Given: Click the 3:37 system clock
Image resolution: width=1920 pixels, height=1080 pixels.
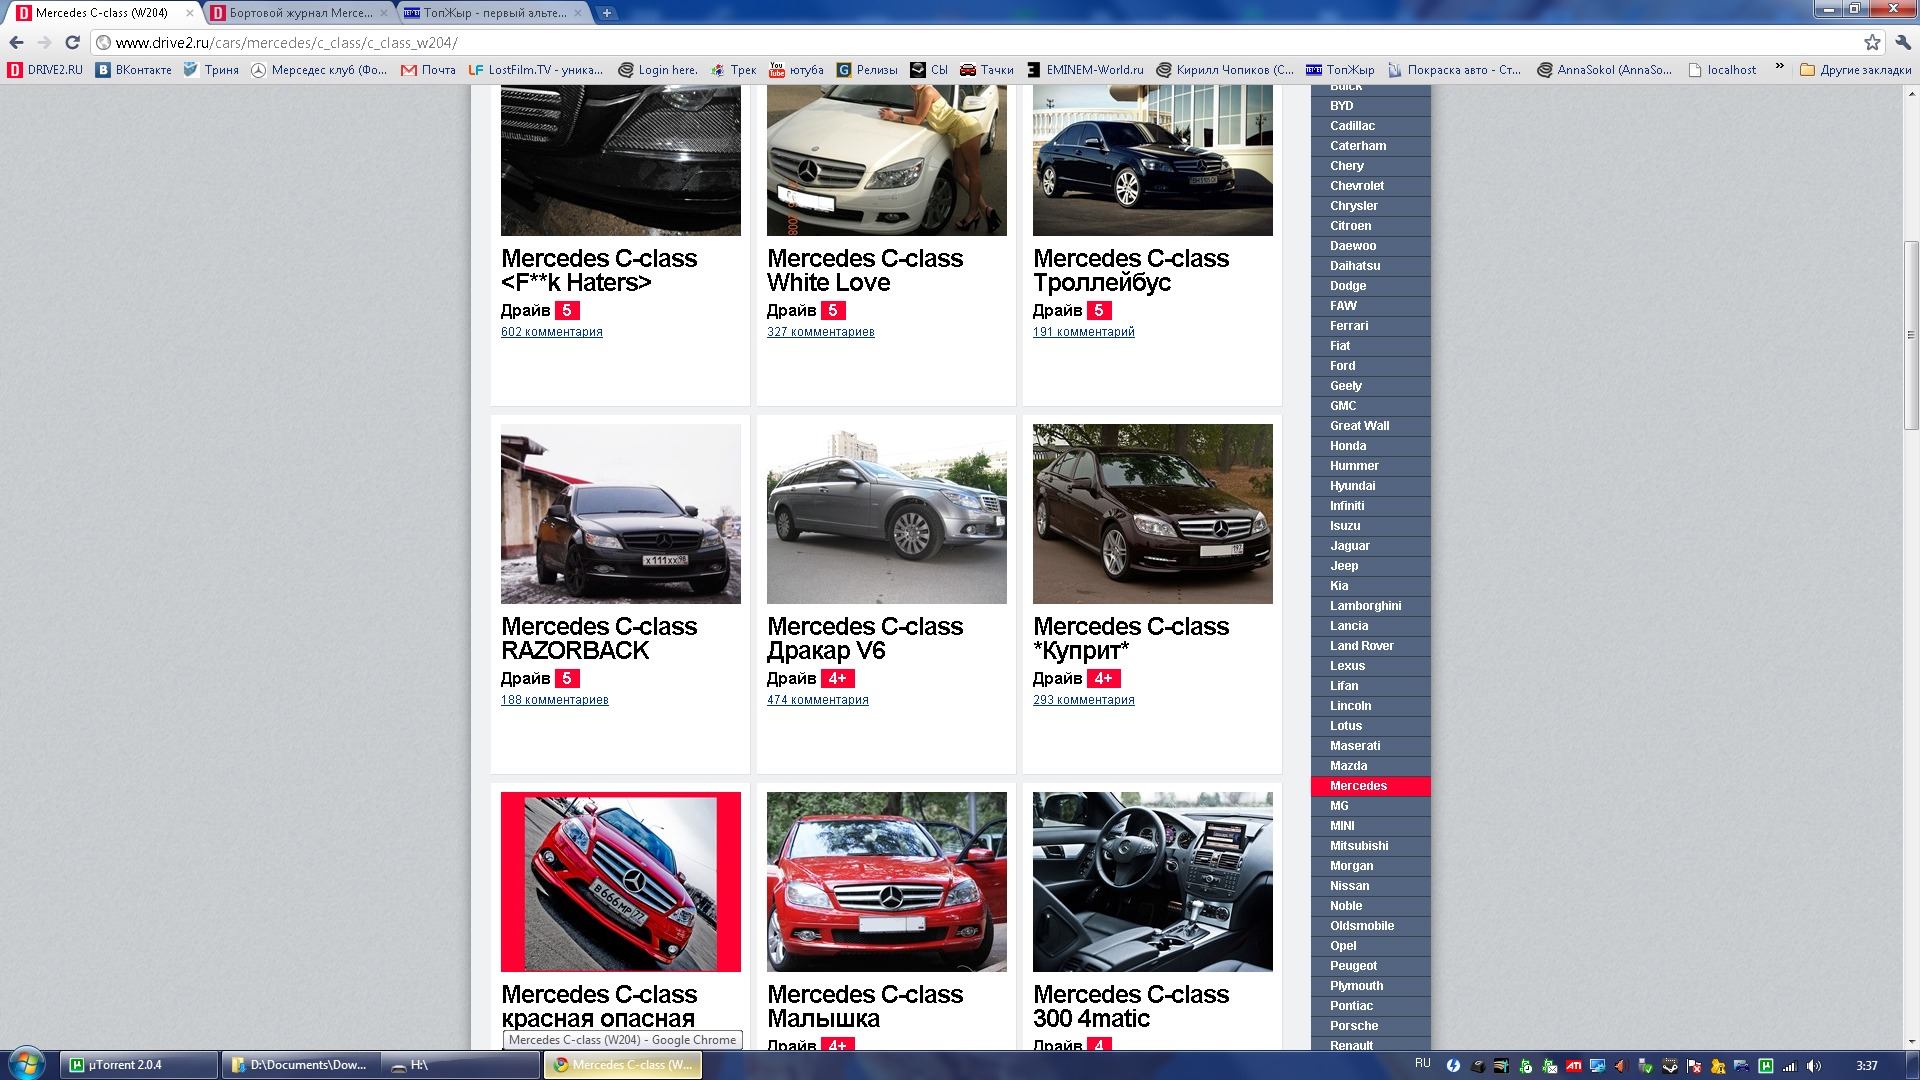Looking at the screenshot, I should pos(1867,1066).
